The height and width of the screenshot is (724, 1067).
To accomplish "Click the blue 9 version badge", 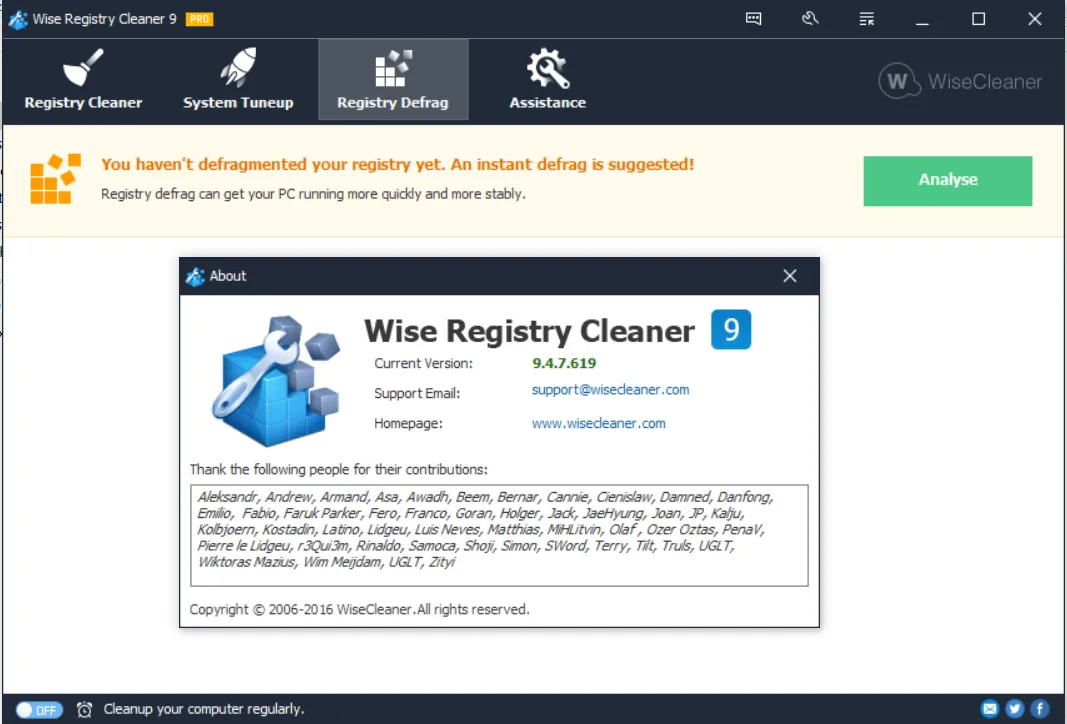I will point(731,329).
